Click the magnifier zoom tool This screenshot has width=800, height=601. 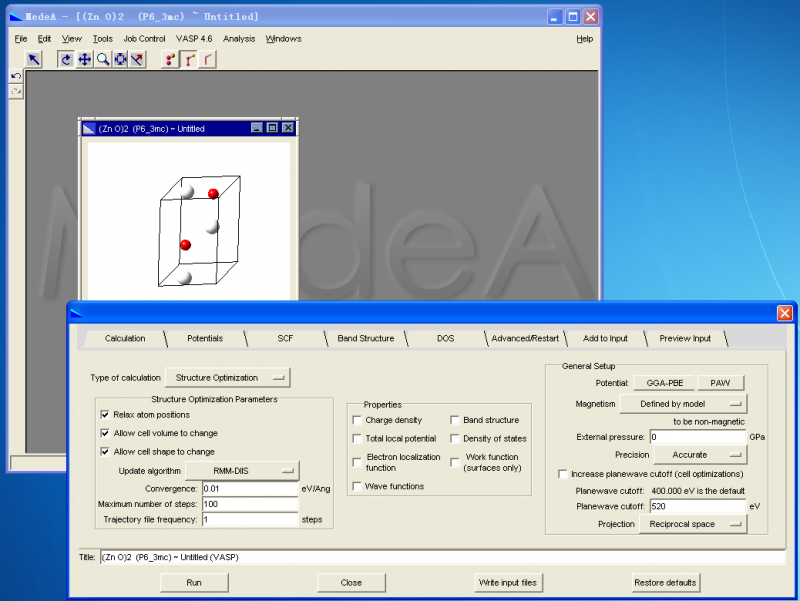(x=102, y=59)
